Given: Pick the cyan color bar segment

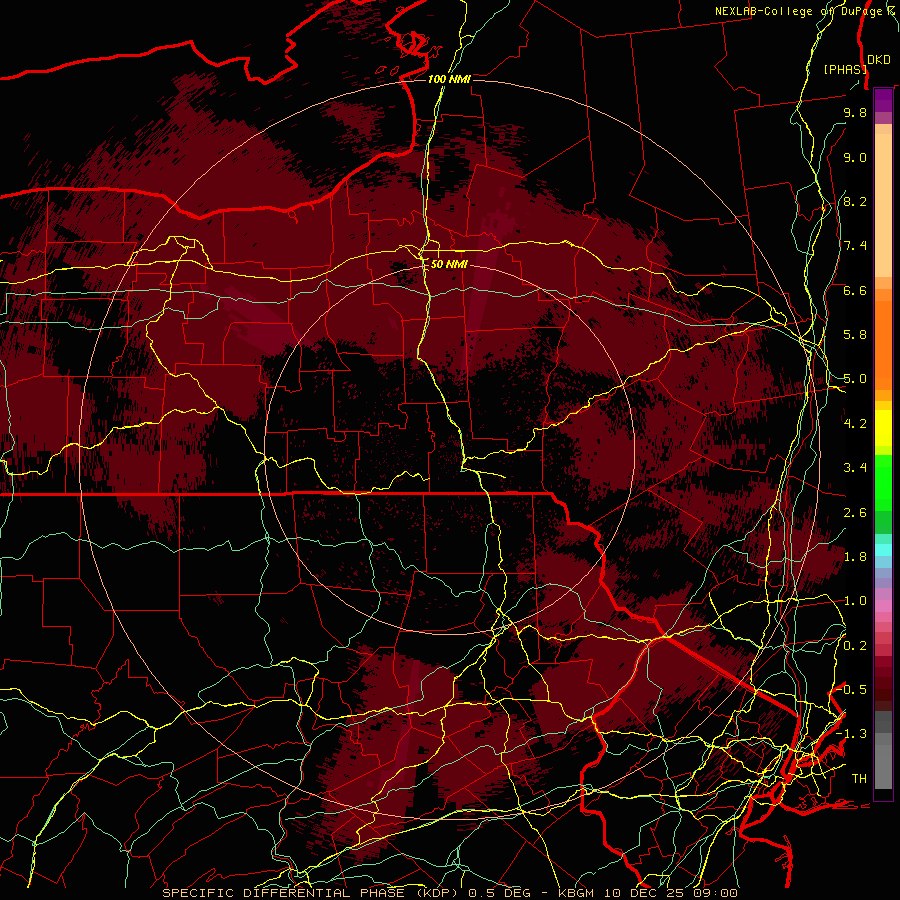Looking at the screenshot, I should [883, 550].
